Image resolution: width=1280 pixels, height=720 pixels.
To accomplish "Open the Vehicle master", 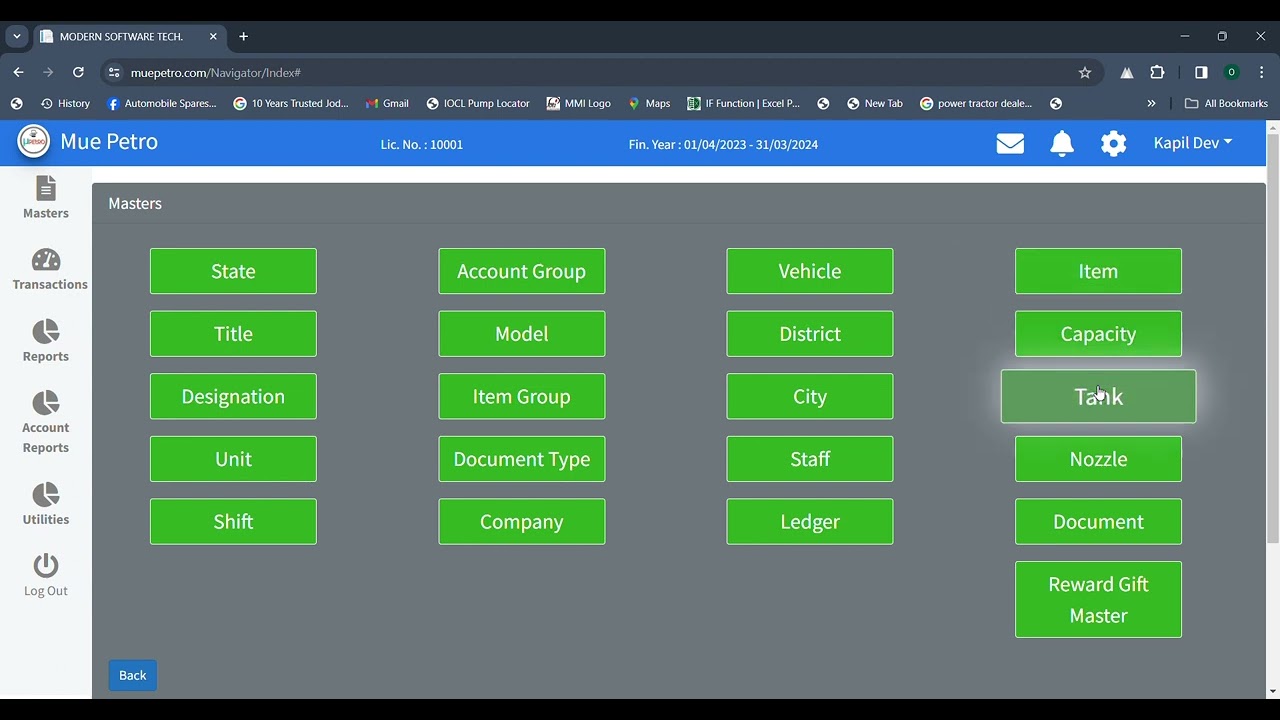I will tap(810, 271).
